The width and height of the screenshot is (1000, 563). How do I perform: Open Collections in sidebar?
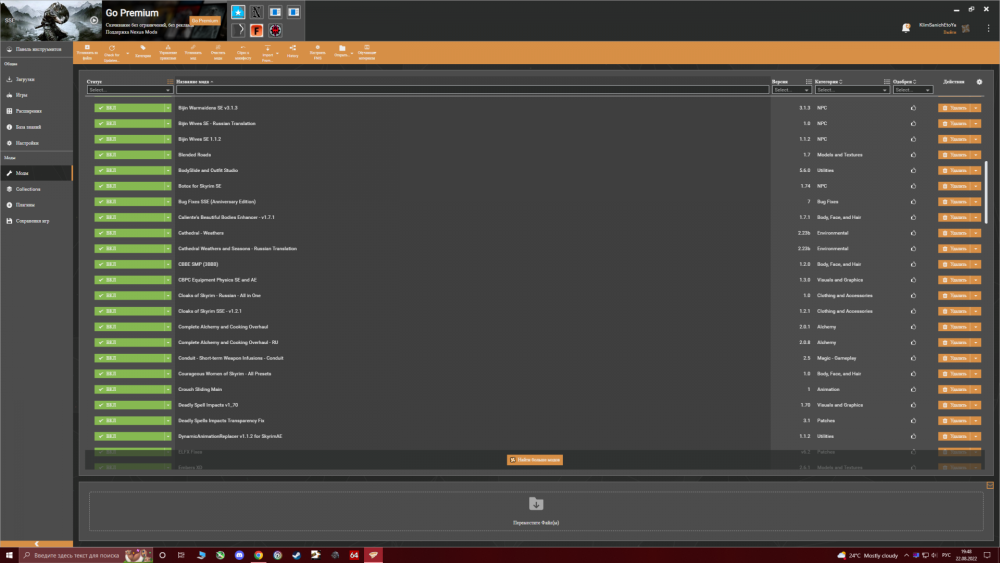click(36, 189)
